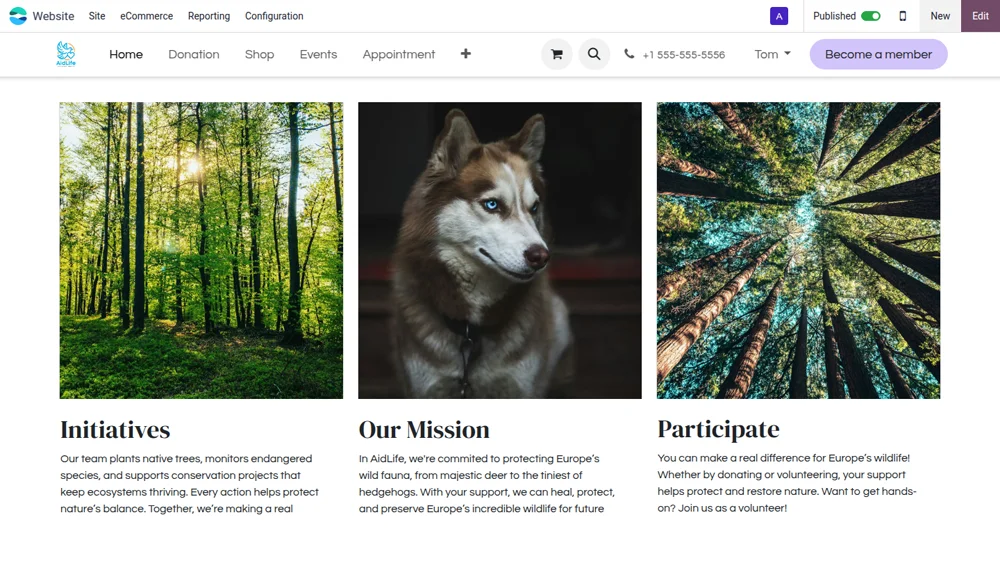The width and height of the screenshot is (1000, 563).
Task: Go to the Donation page link
Action: click(x=193, y=54)
